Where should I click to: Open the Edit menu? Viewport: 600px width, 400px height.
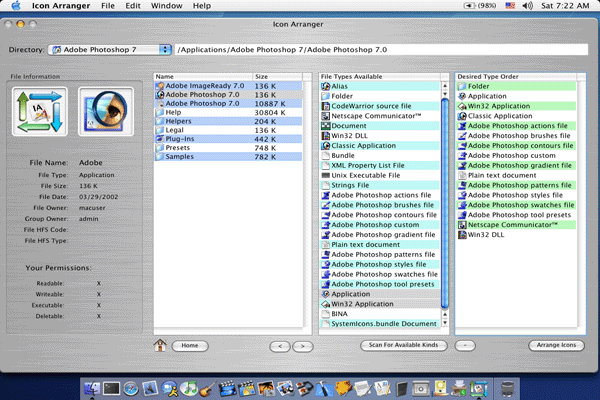coord(133,6)
